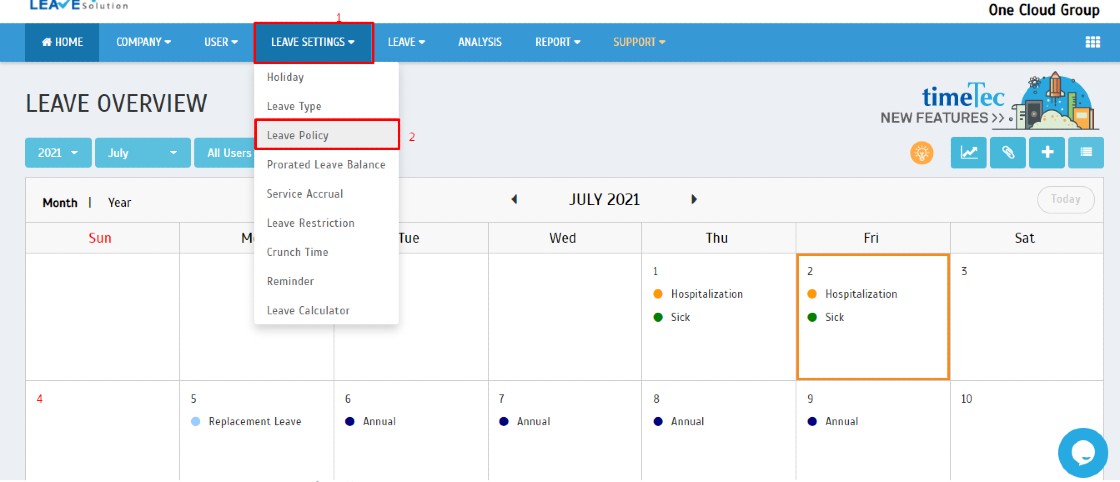The height and width of the screenshot is (482, 1120).
Task: Click the JULY 2021 calendar heading
Action: point(604,200)
